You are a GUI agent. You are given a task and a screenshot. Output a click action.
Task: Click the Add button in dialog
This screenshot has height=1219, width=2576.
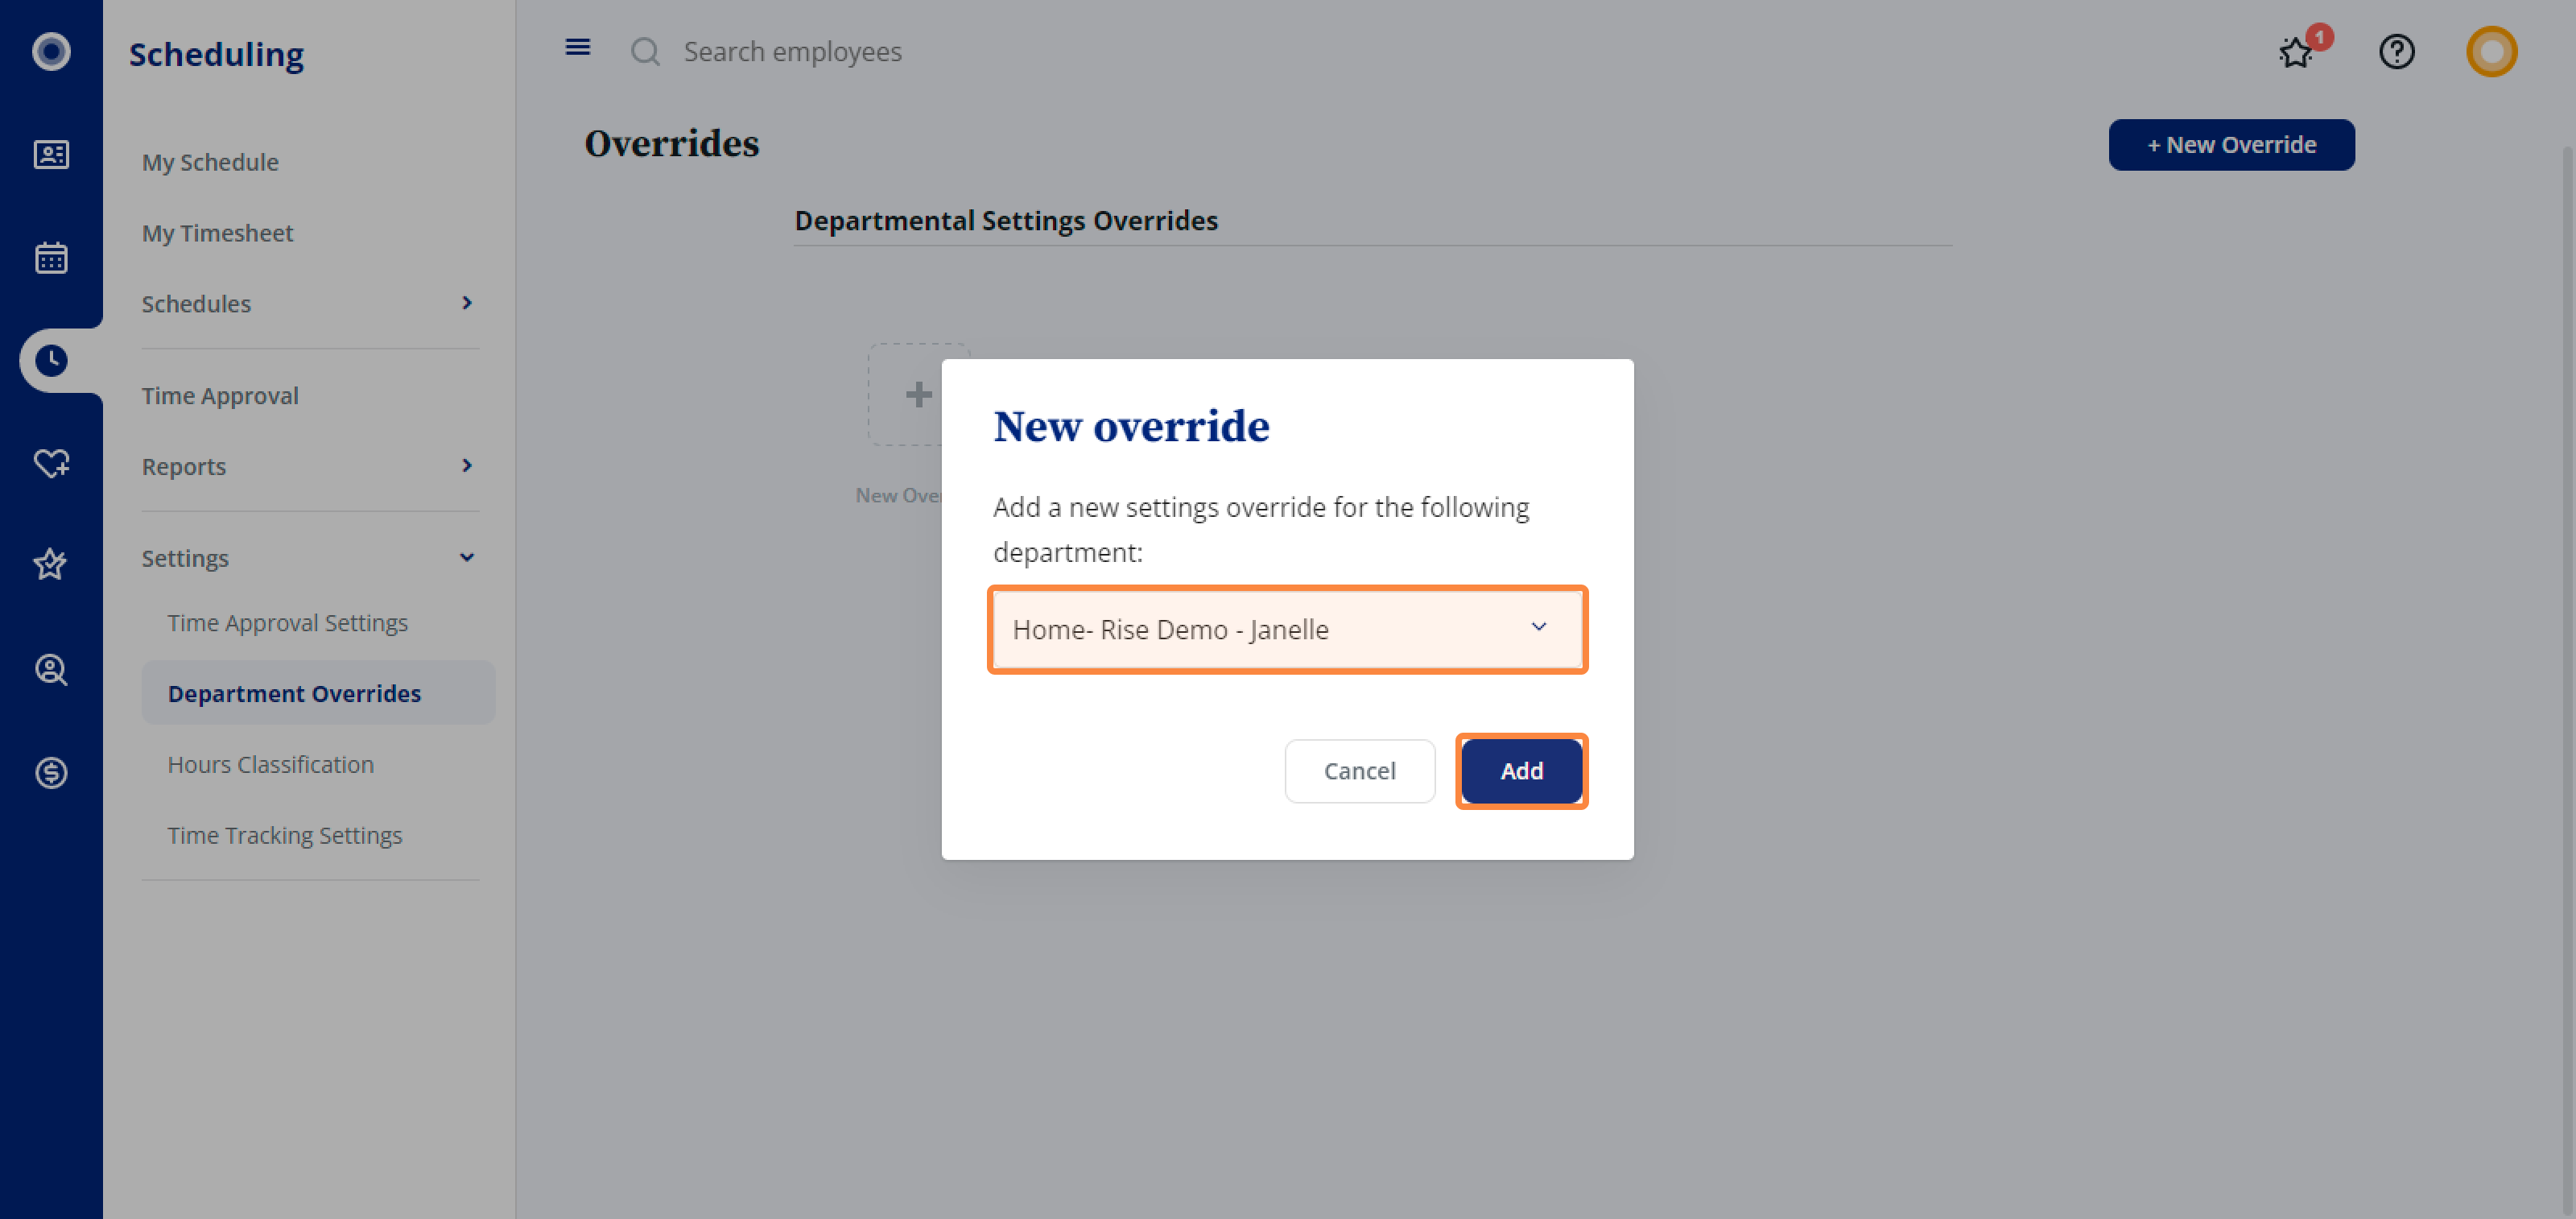[1521, 771]
